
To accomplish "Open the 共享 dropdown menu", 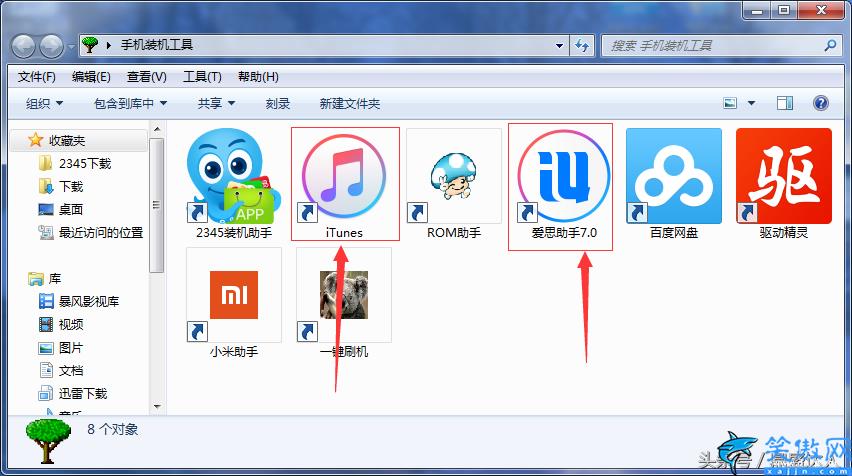I will (x=216, y=103).
